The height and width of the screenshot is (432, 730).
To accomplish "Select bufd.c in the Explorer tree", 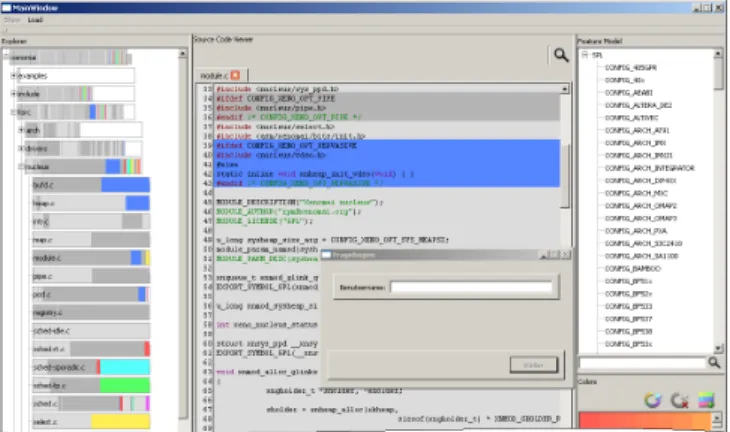I will pyautogui.click(x=91, y=185).
